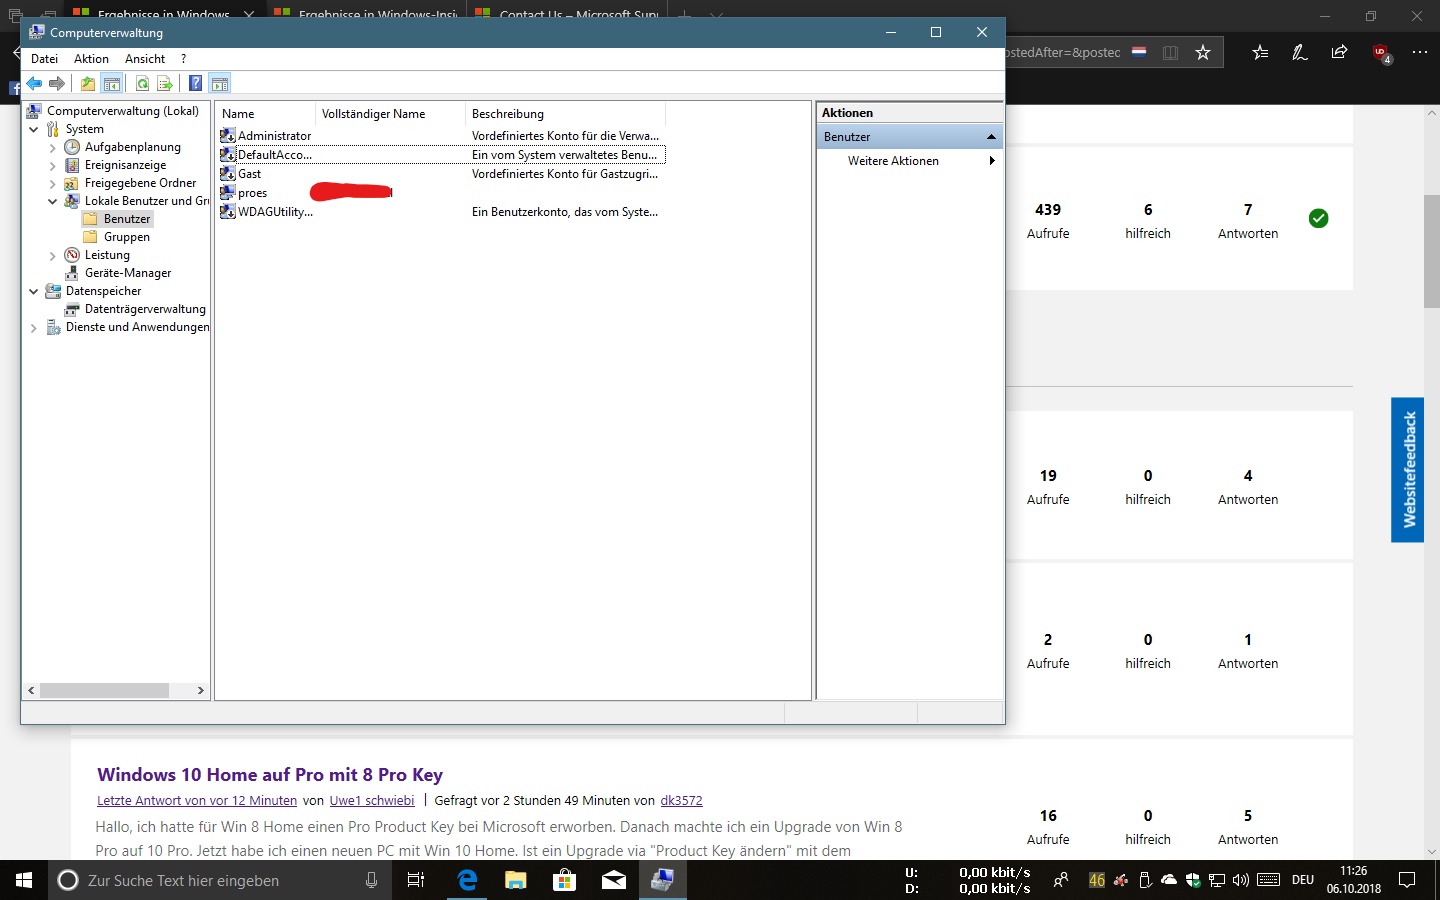Select Computerverwaltung (Lokal) root node
The height and width of the screenshot is (900, 1440).
123,111
